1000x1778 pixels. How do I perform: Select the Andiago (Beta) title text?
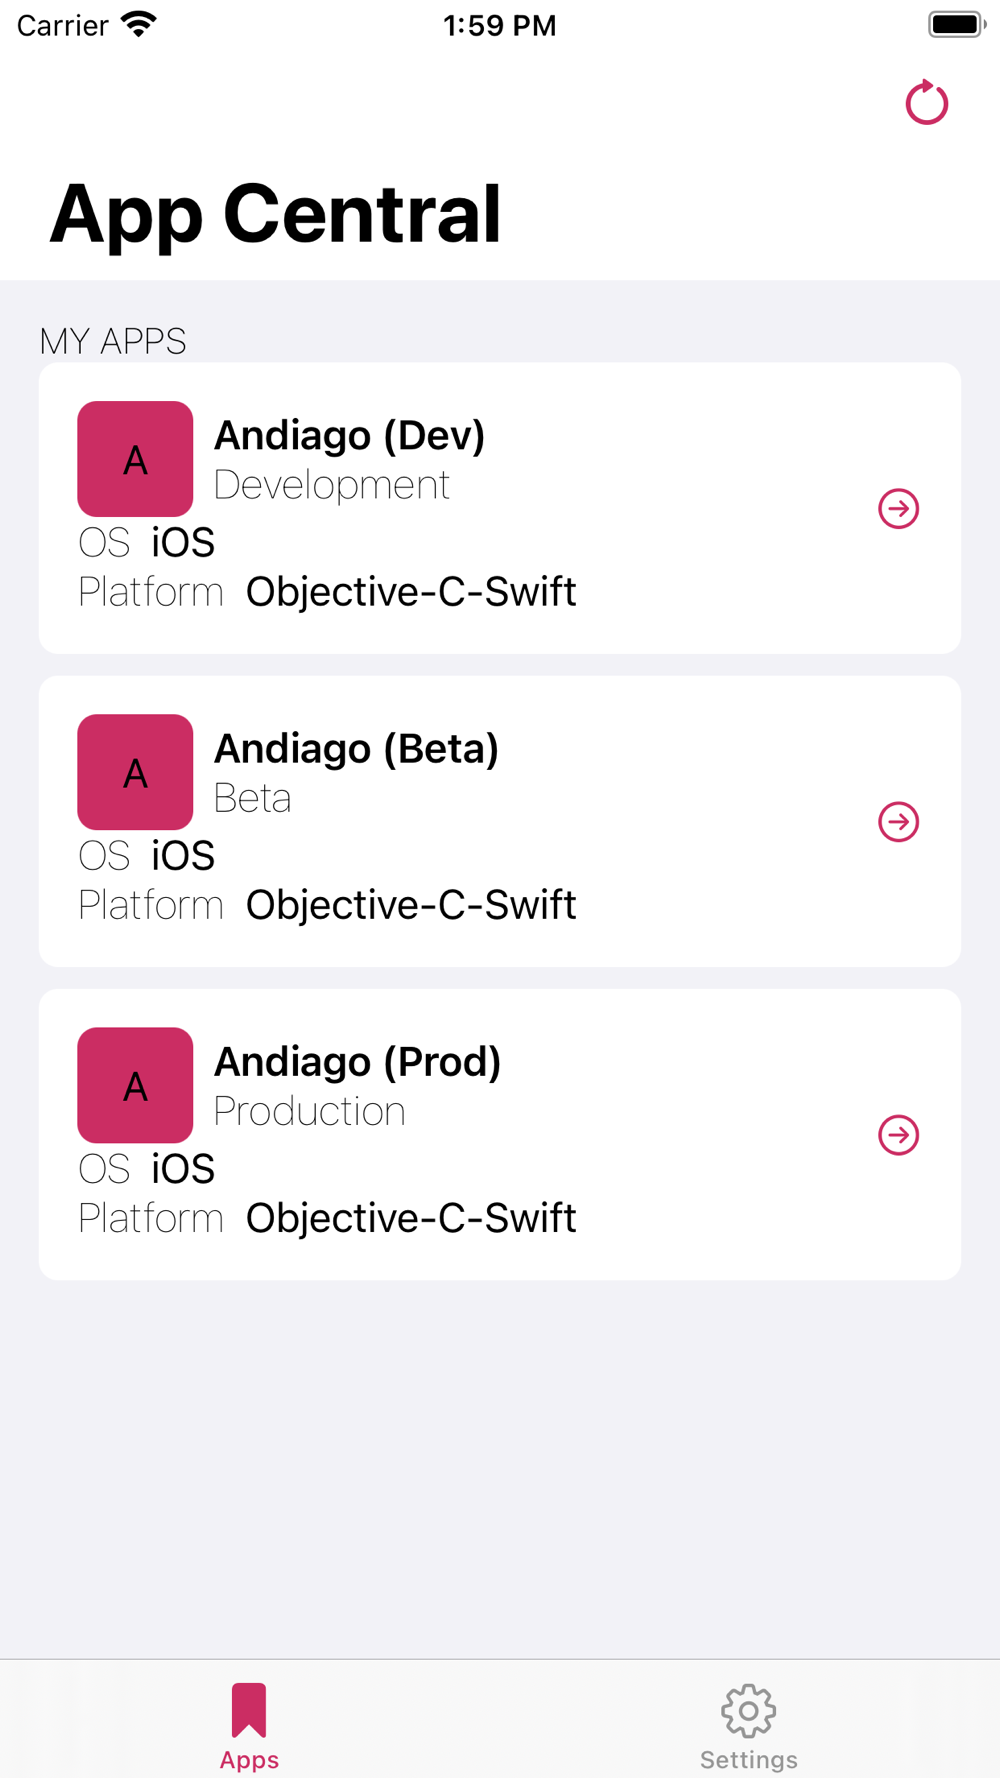coord(356,749)
